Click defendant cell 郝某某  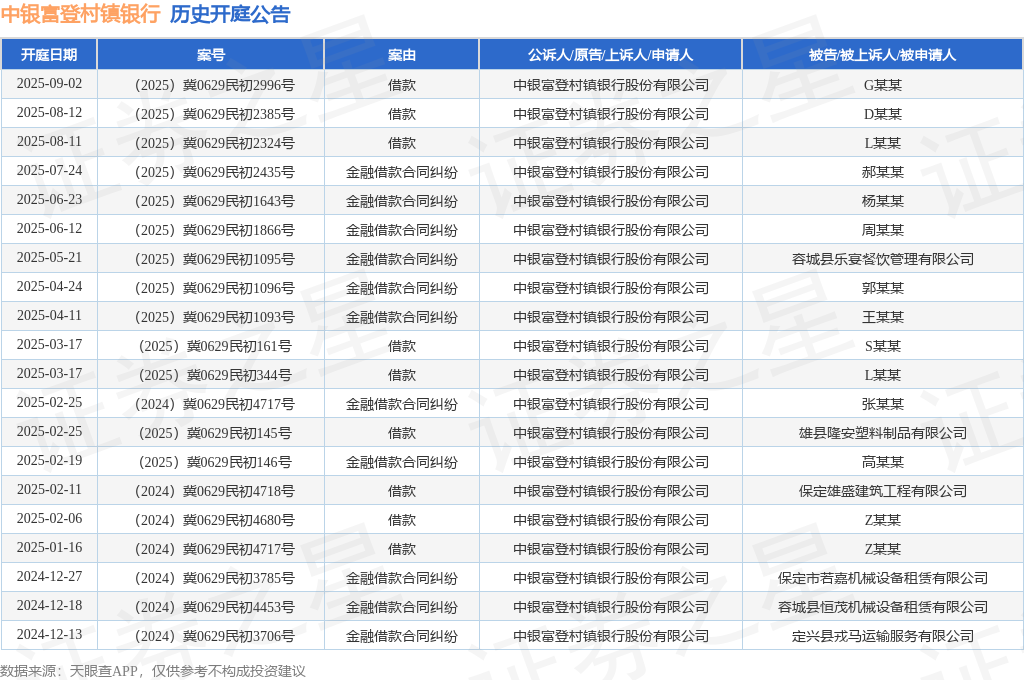pos(882,172)
